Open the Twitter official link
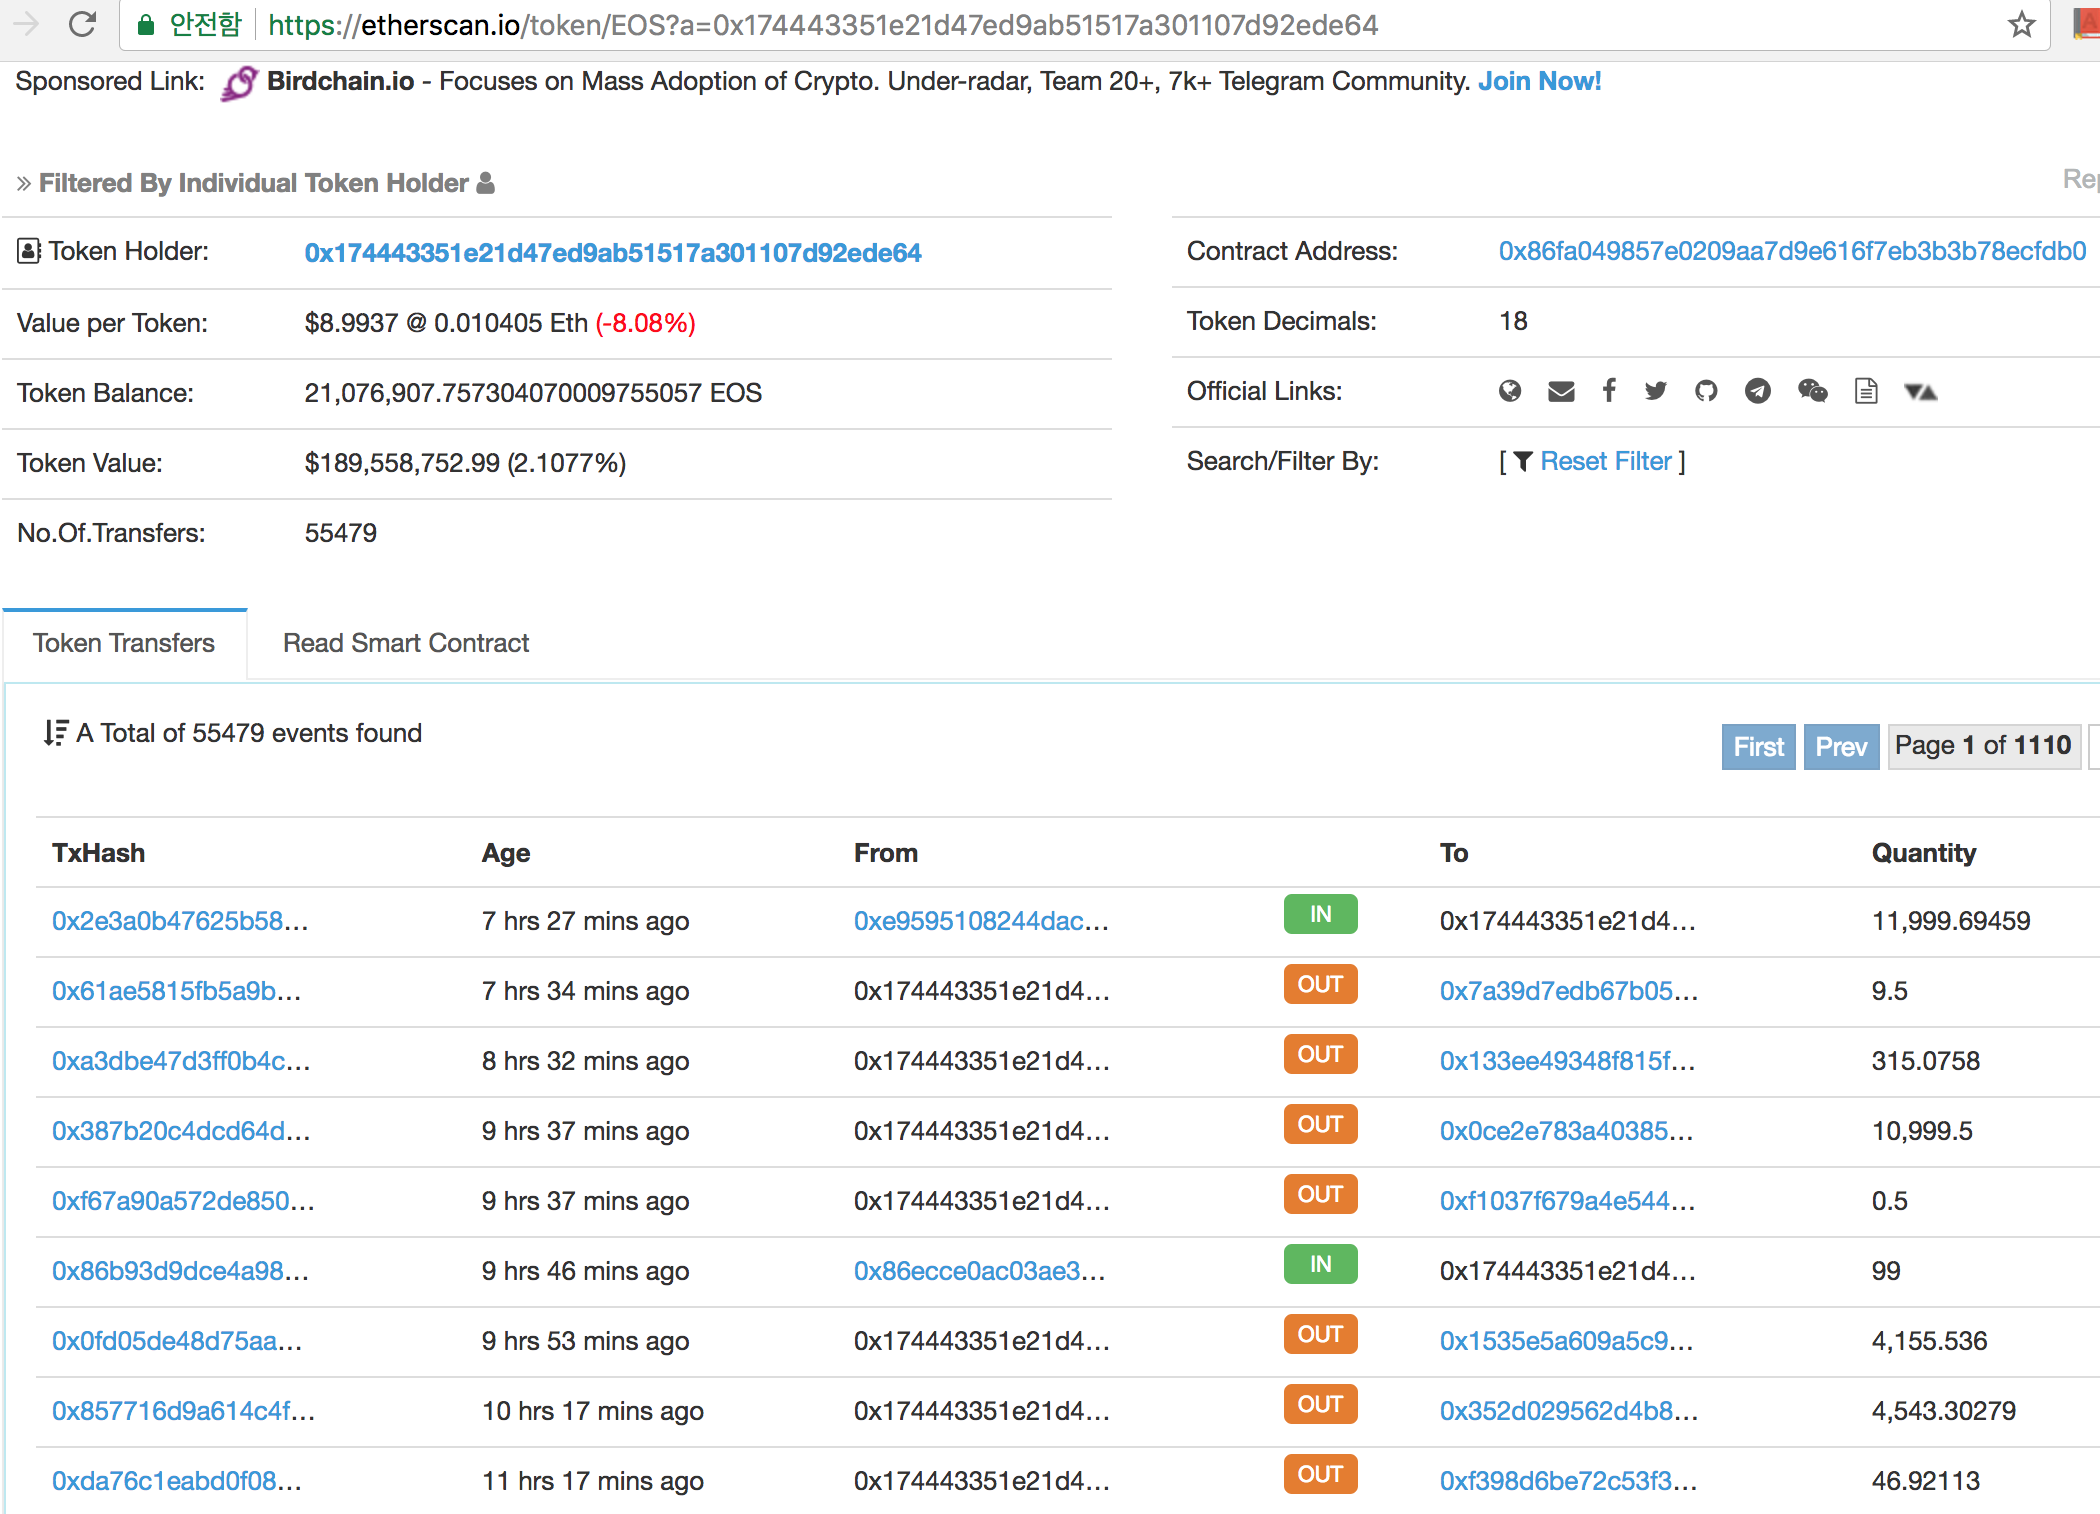This screenshot has height=1514, width=2100. 1656,391
